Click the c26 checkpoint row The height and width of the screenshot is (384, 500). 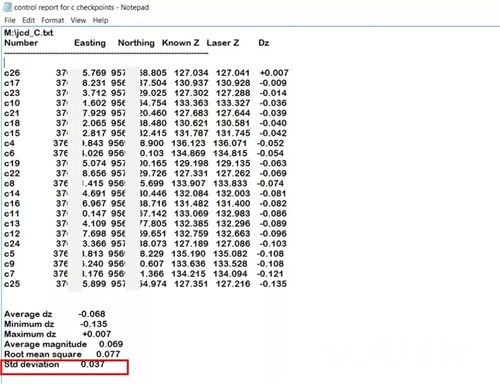pyautogui.click(x=146, y=73)
